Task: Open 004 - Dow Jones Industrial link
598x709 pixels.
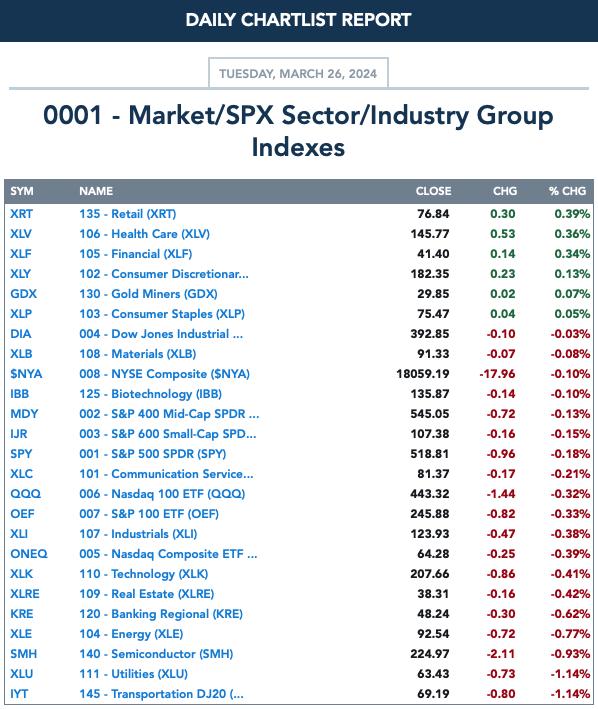Action: tap(161, 334)
